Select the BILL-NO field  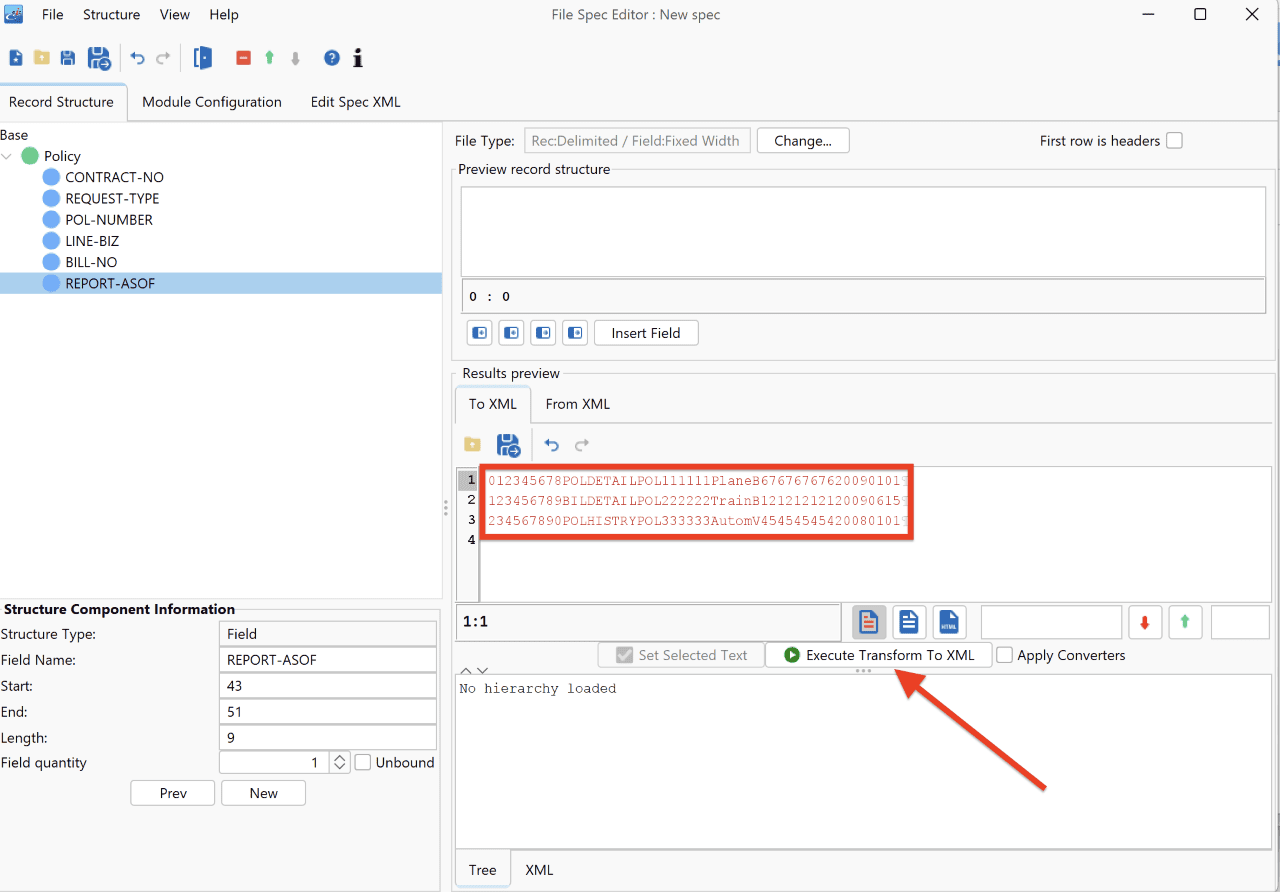coord(91,262)
